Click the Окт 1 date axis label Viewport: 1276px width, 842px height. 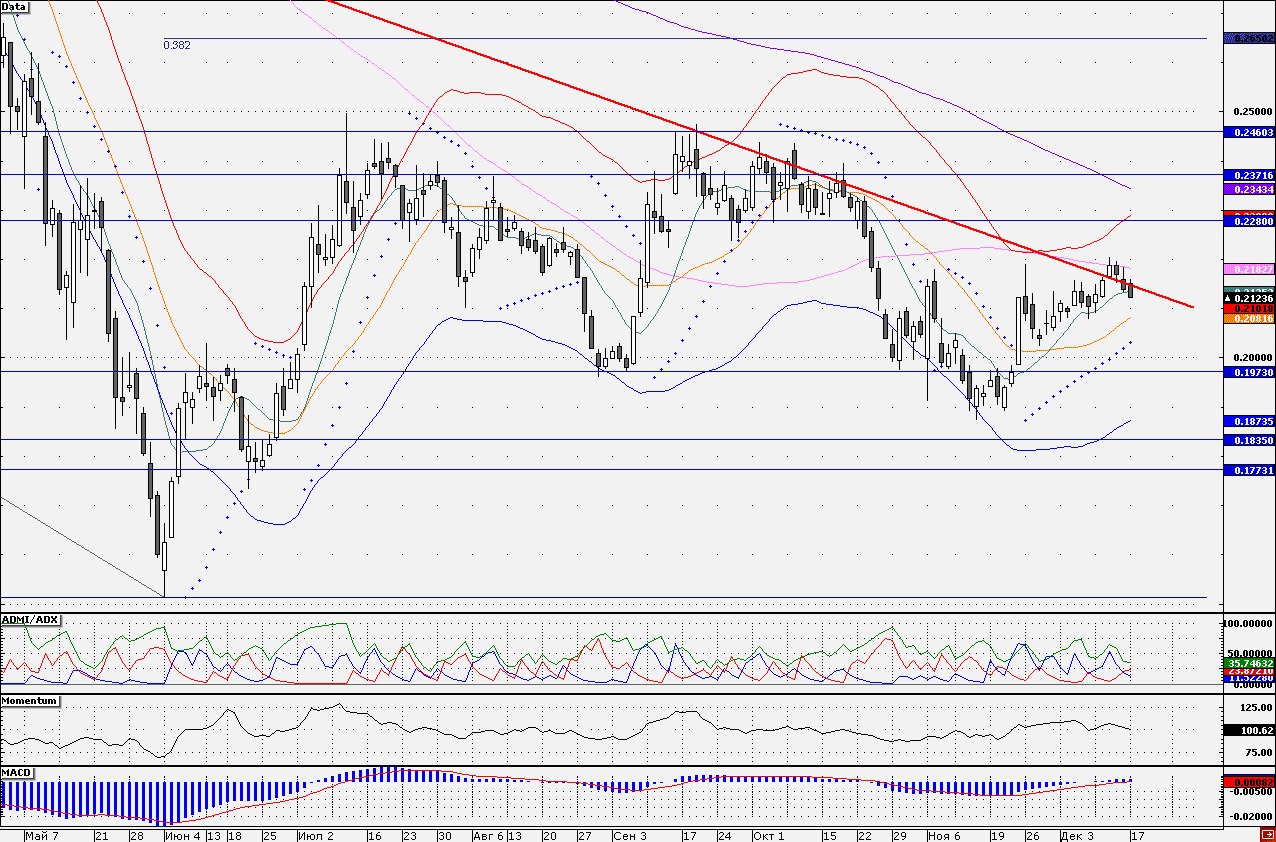pos(768,834)
